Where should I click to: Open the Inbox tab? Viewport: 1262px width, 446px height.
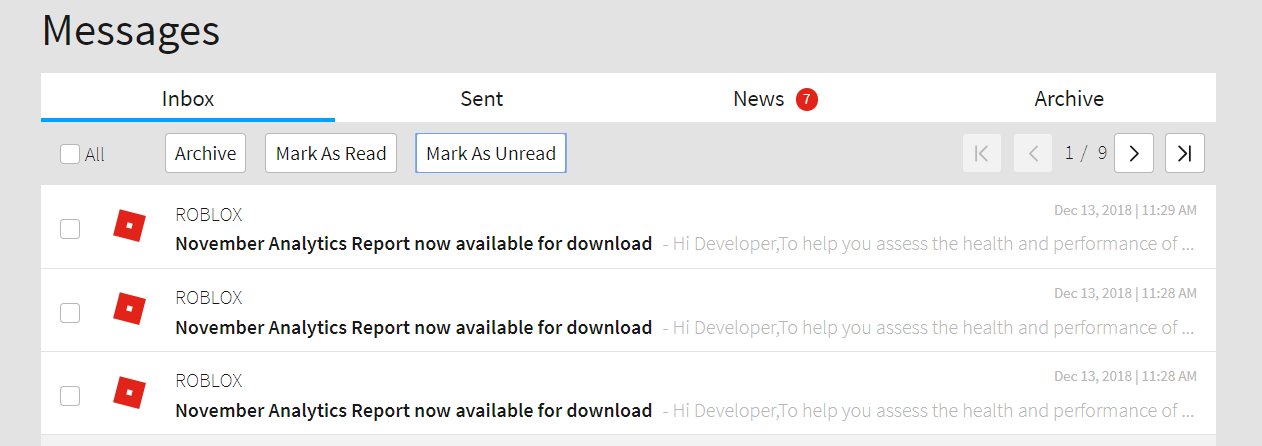(x=188, y=98)
